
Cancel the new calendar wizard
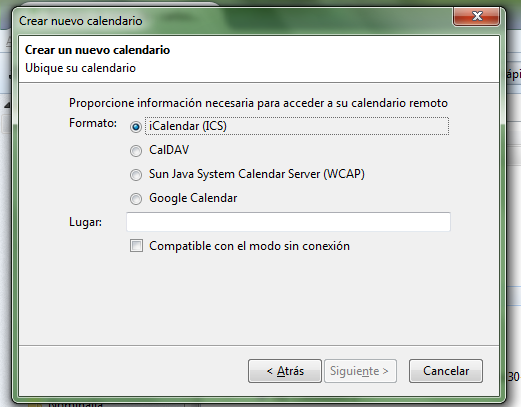pos(446,371)
